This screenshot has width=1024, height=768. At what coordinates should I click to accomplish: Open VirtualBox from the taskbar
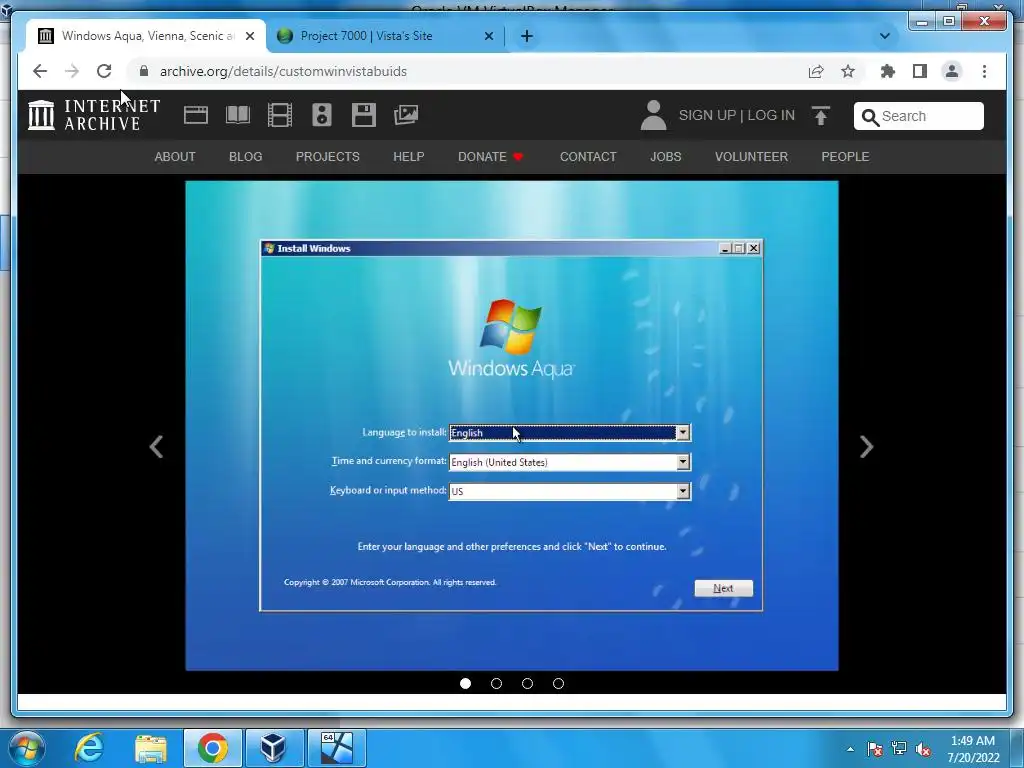(274, 748)
